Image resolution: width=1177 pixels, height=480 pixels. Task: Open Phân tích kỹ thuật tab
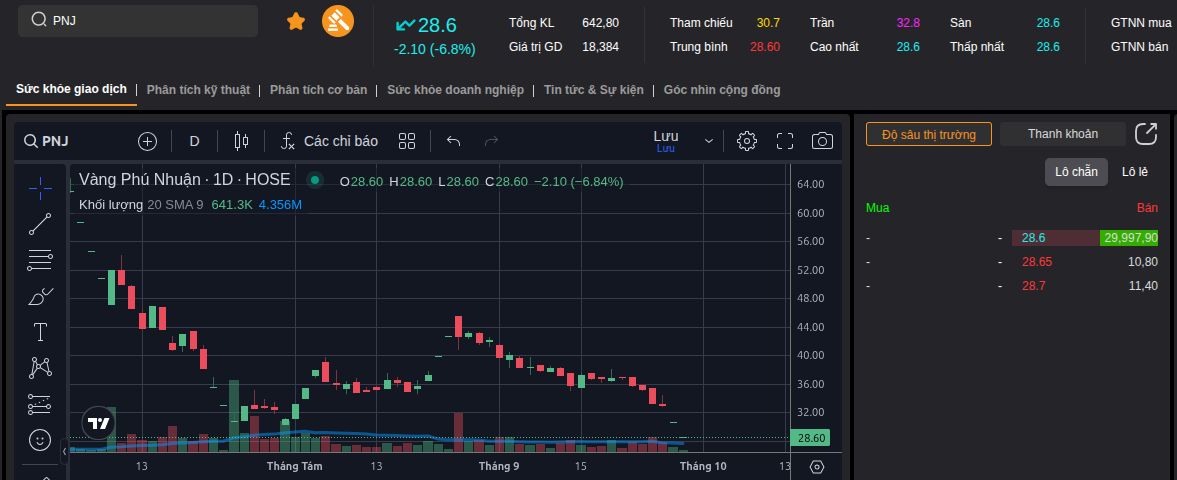click(198, 90)
